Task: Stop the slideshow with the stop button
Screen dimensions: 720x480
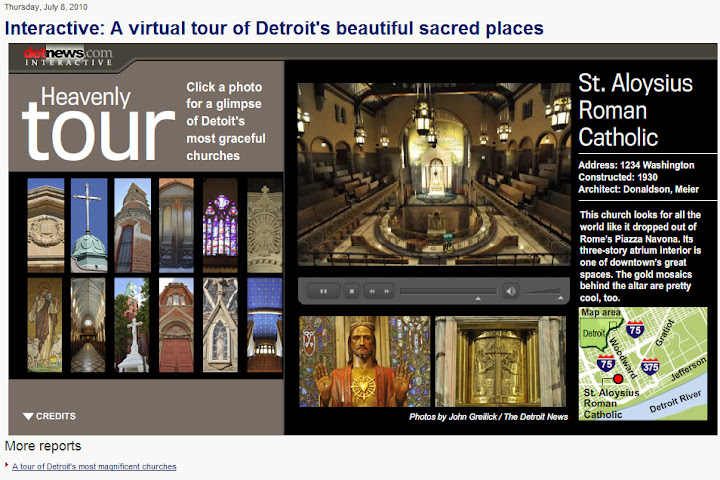Action: pyautogui.click(x=352, y=291)
